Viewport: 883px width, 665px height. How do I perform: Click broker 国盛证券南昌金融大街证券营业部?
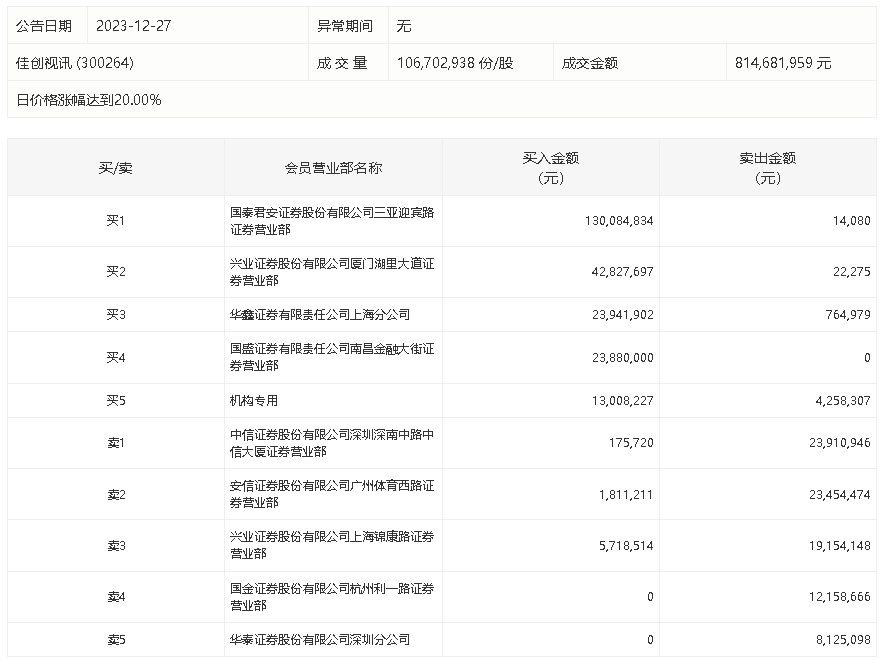point(332,357)
